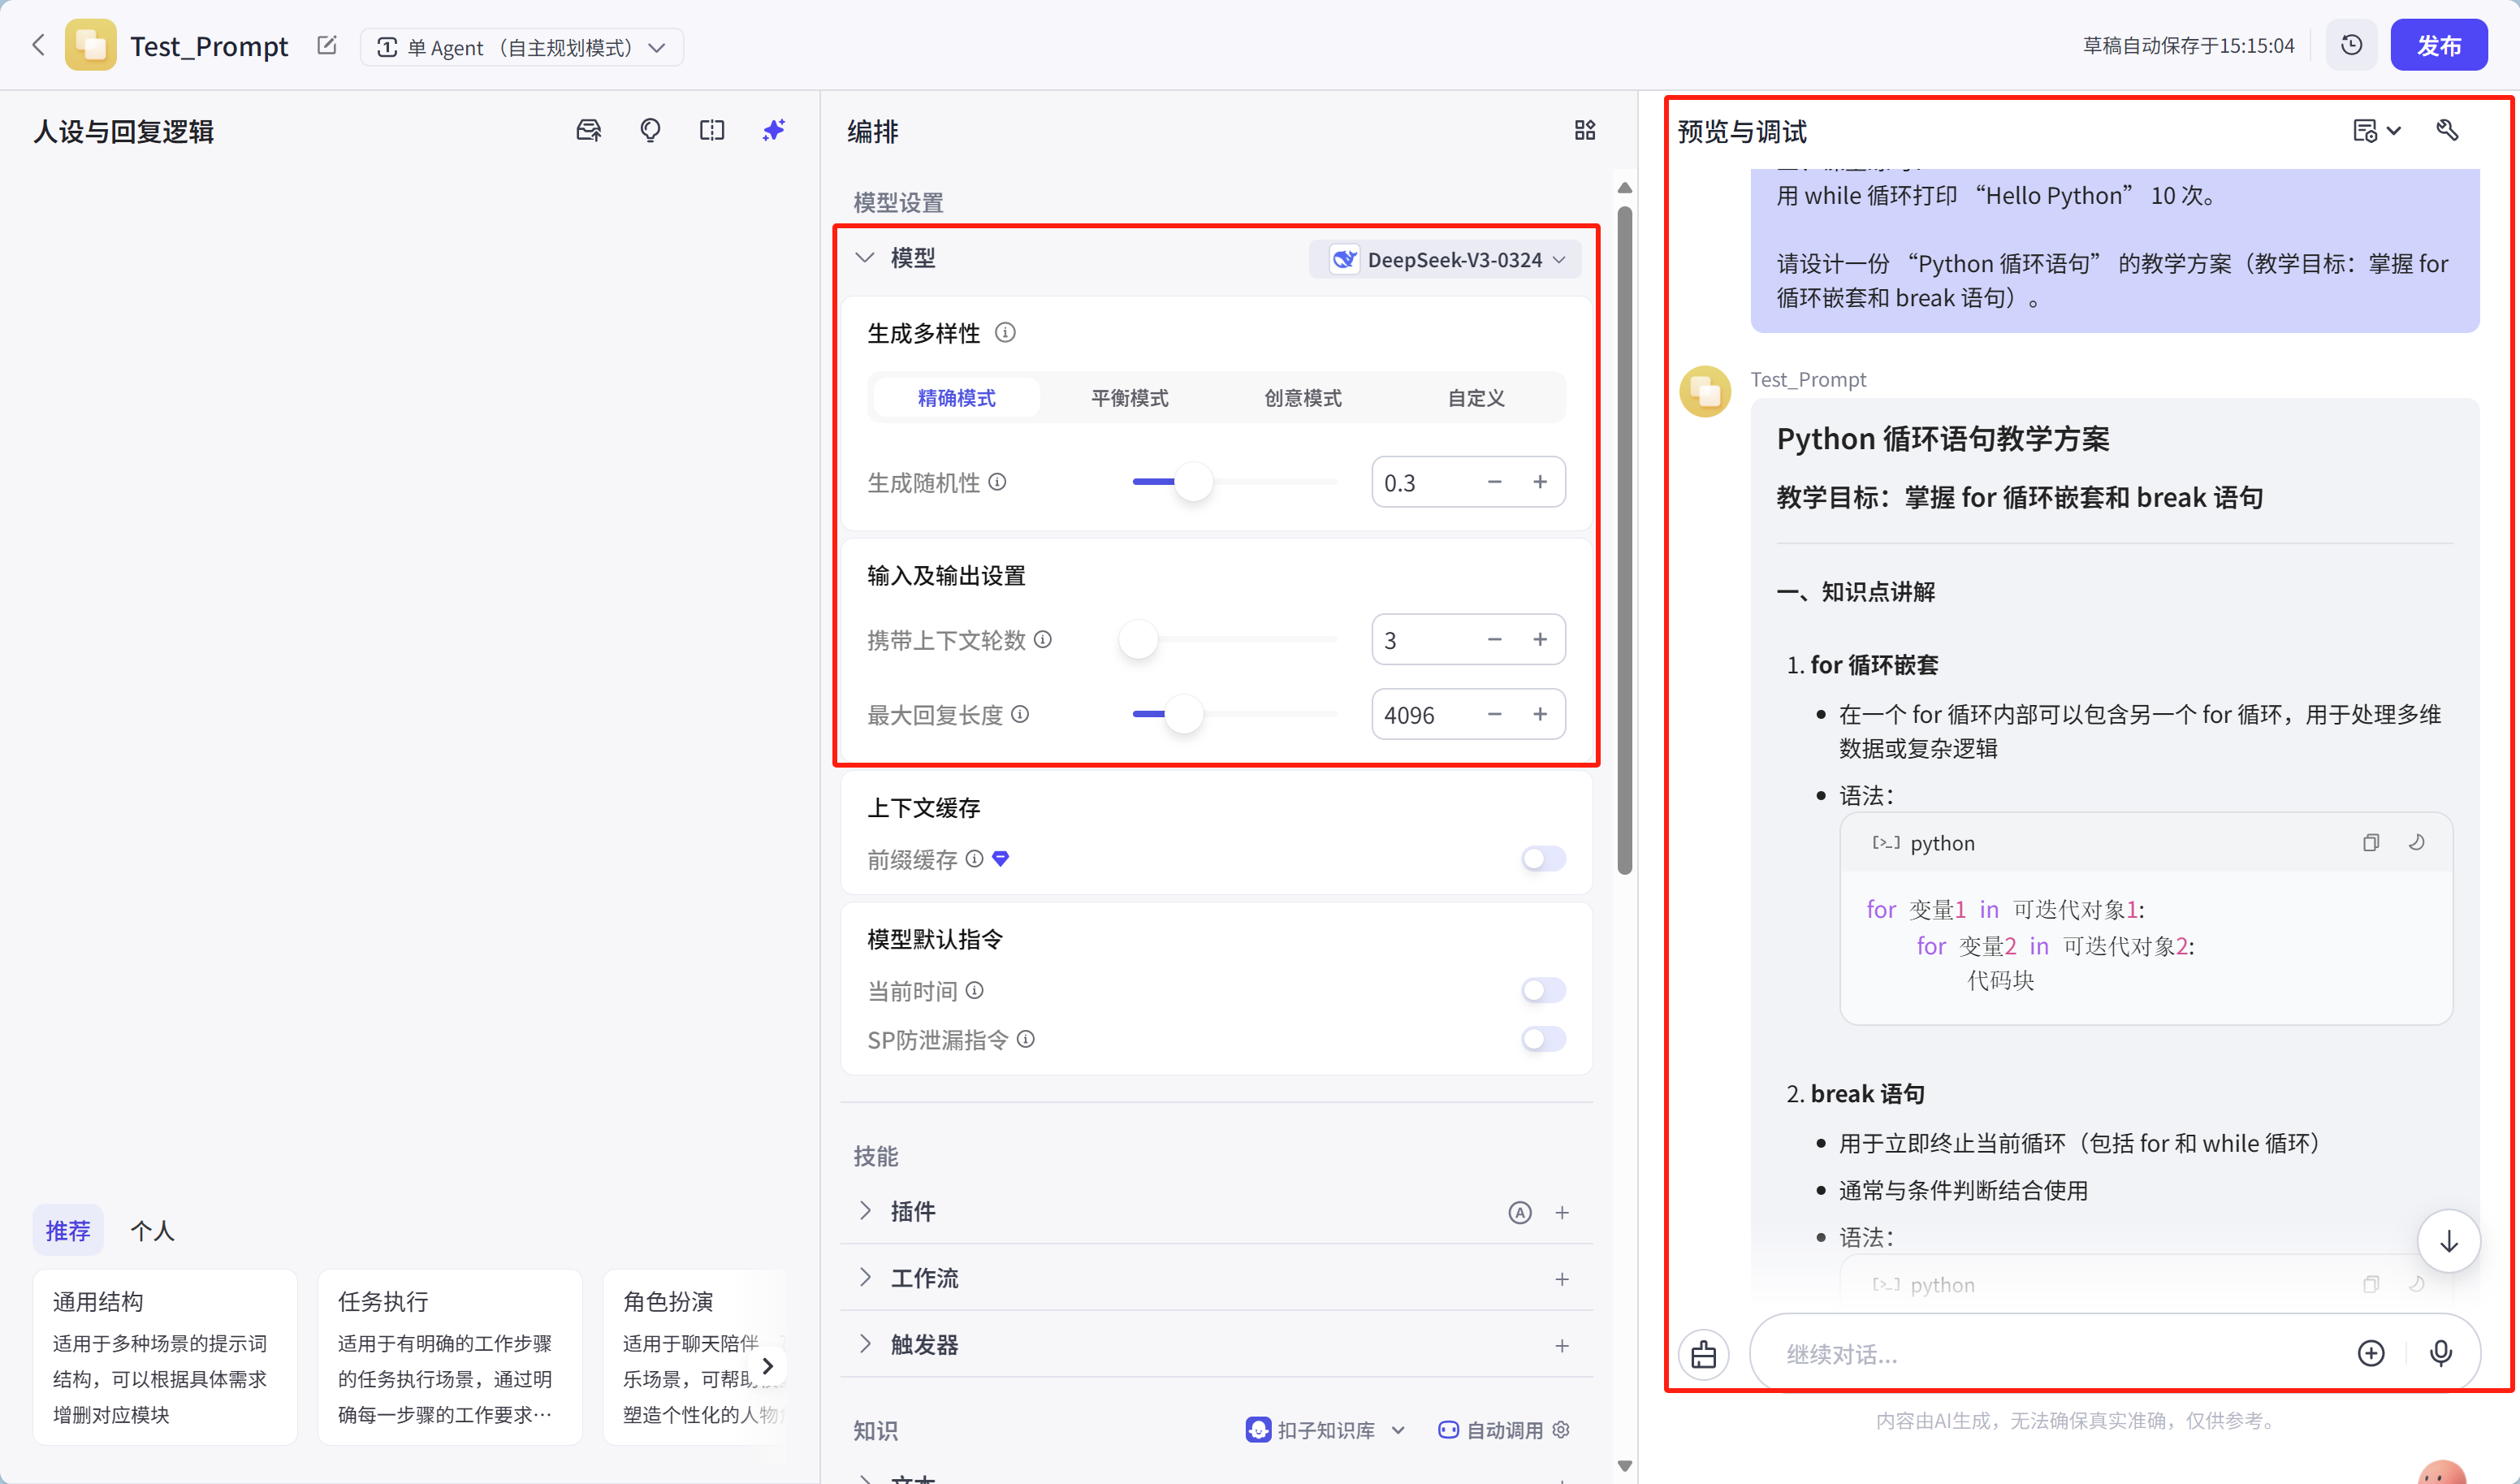The height and width of the screenshot is (1484, 2520).
Task: Select the 创意模式 tab
Action: 1302,398
